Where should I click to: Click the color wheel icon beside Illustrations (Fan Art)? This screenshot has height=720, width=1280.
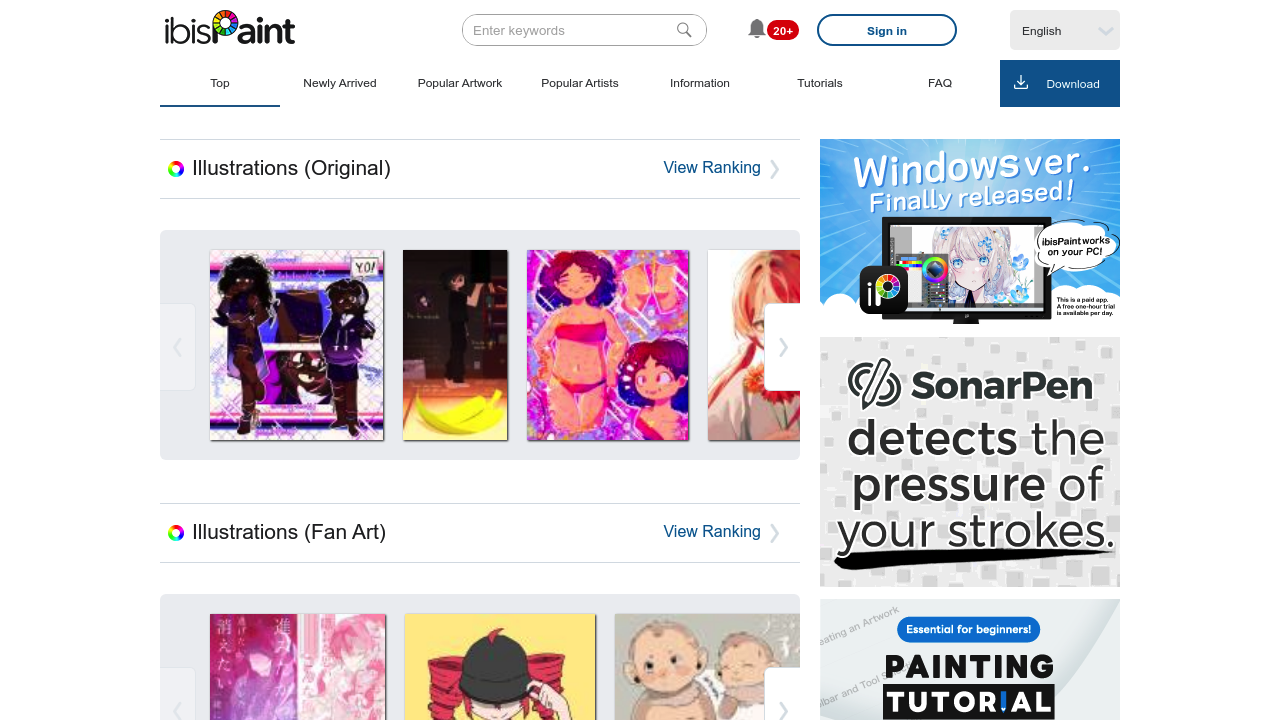(176, 533)
